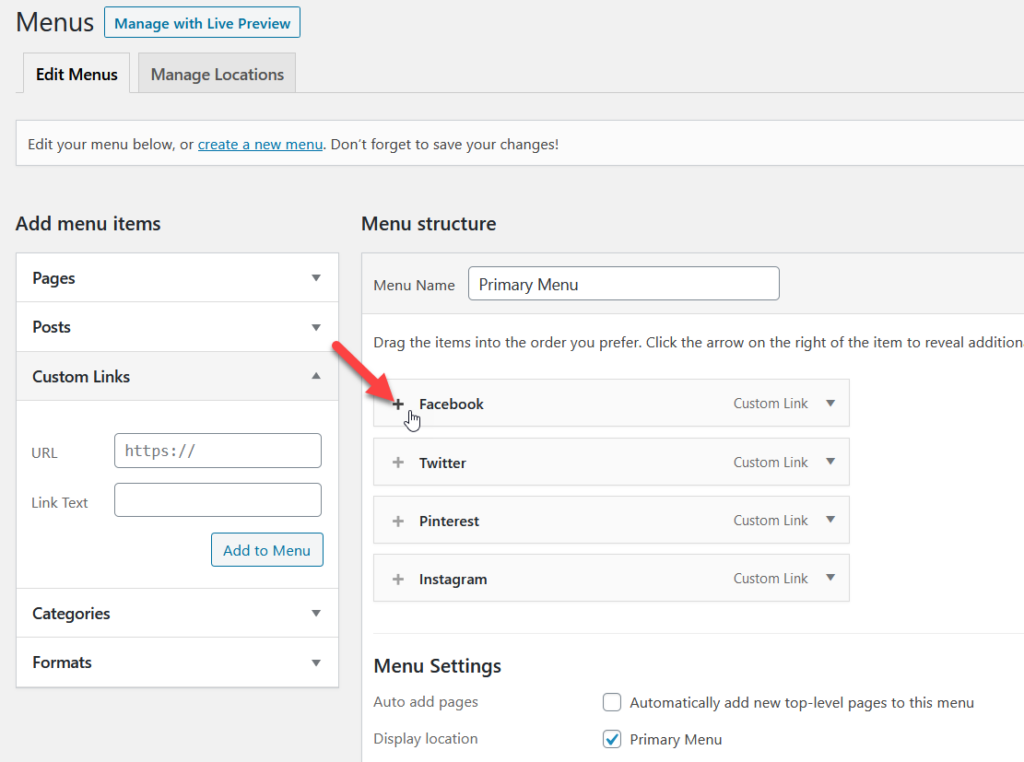
Task: Expand the Facebook menu item arrow
Action: [x=830, y=403]
